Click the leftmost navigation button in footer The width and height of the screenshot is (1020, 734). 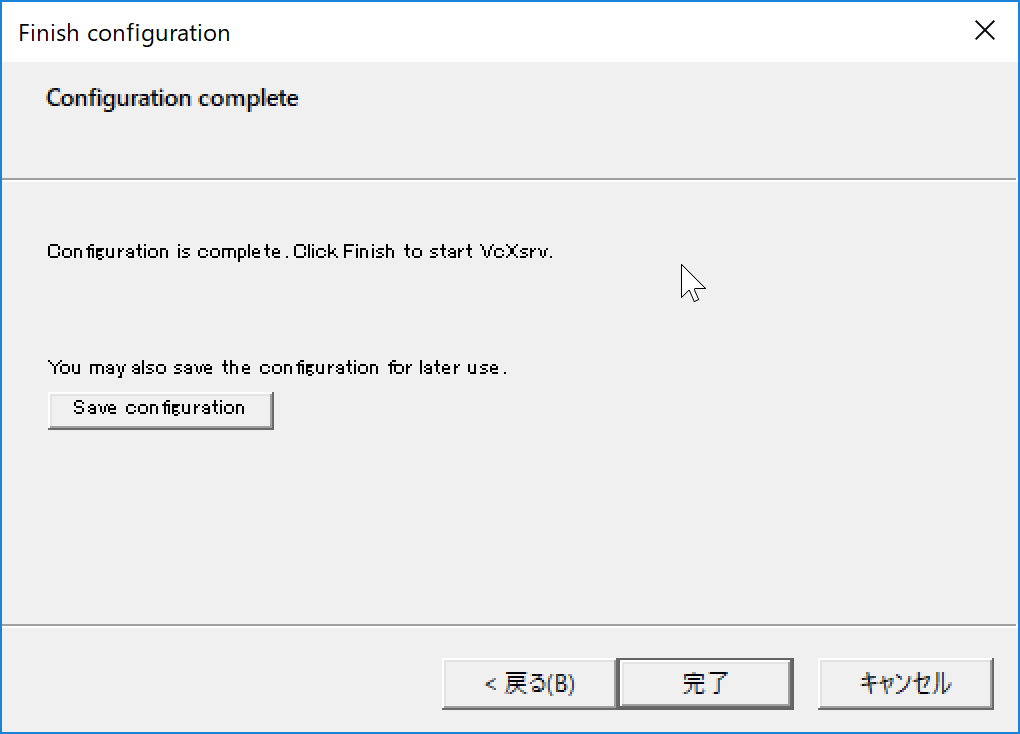pyautogui.click(x=530, y=683)
